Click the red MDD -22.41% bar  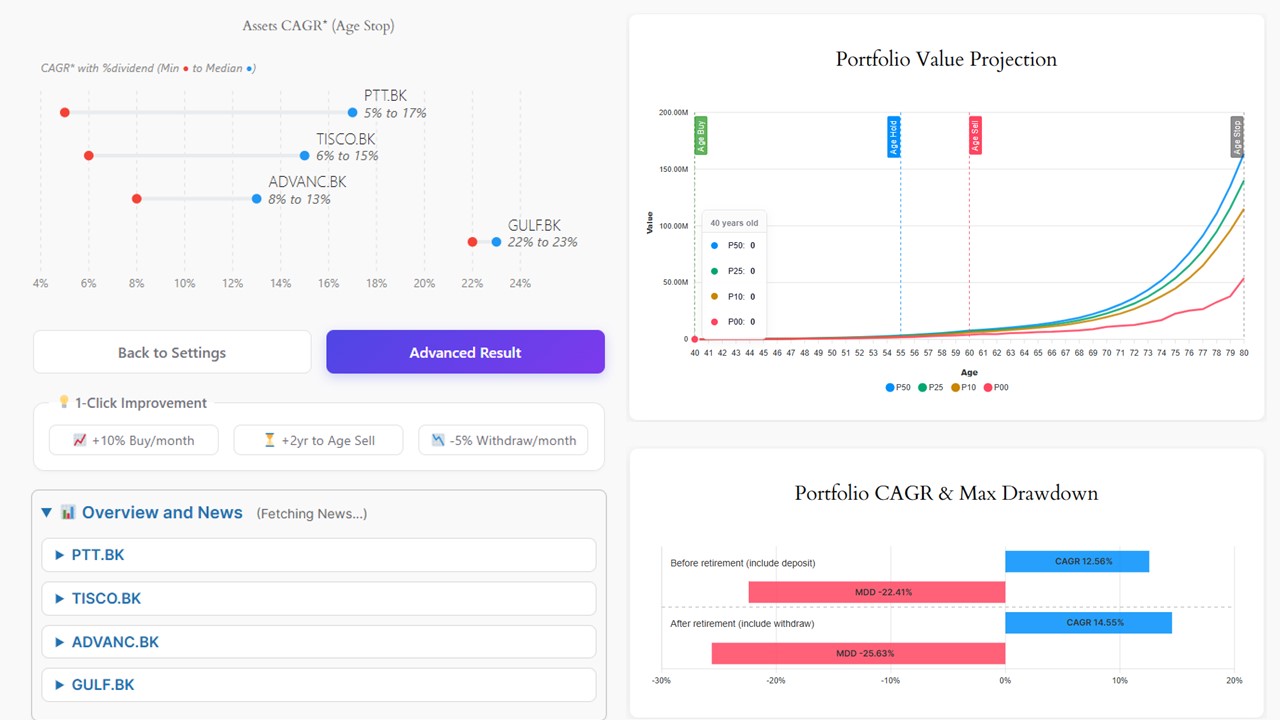coord(877,593)
